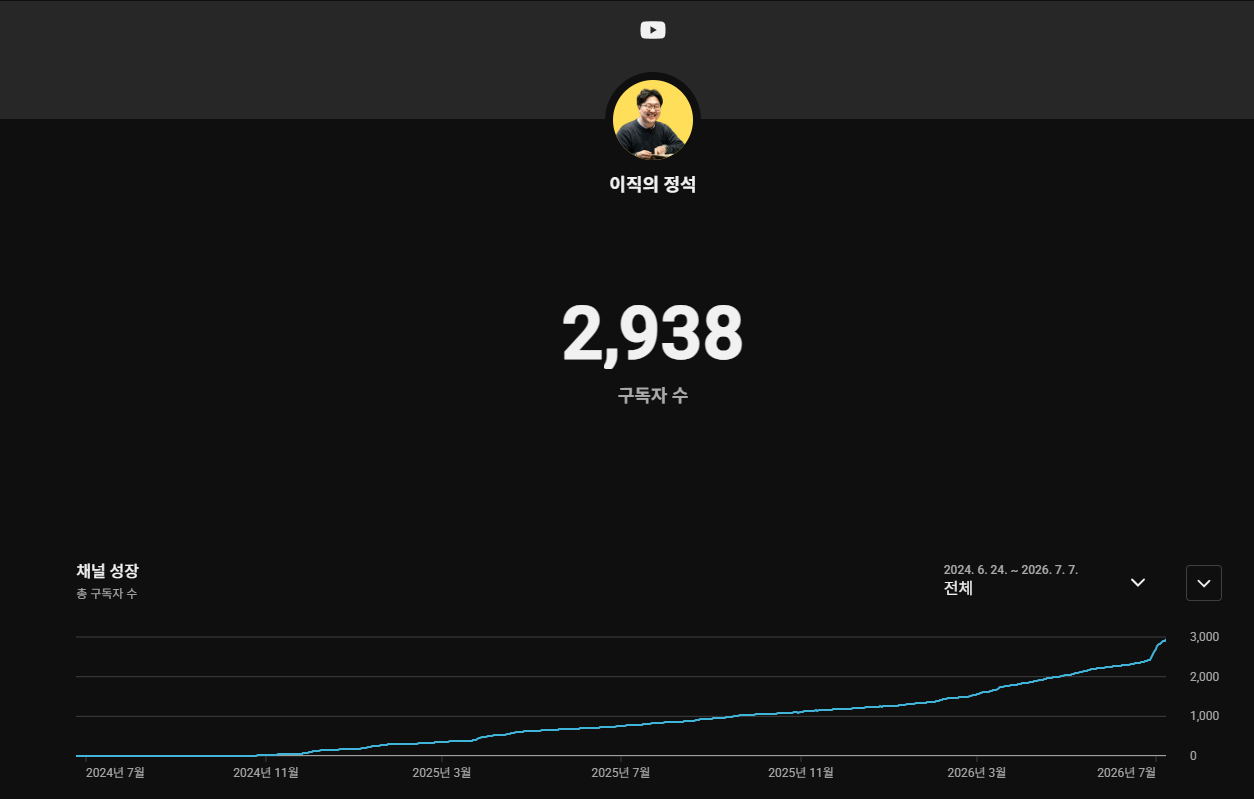Click the 총 구독자 수 chart subtitle
The height and width of the screenshot is (799, 1254).
106,594
